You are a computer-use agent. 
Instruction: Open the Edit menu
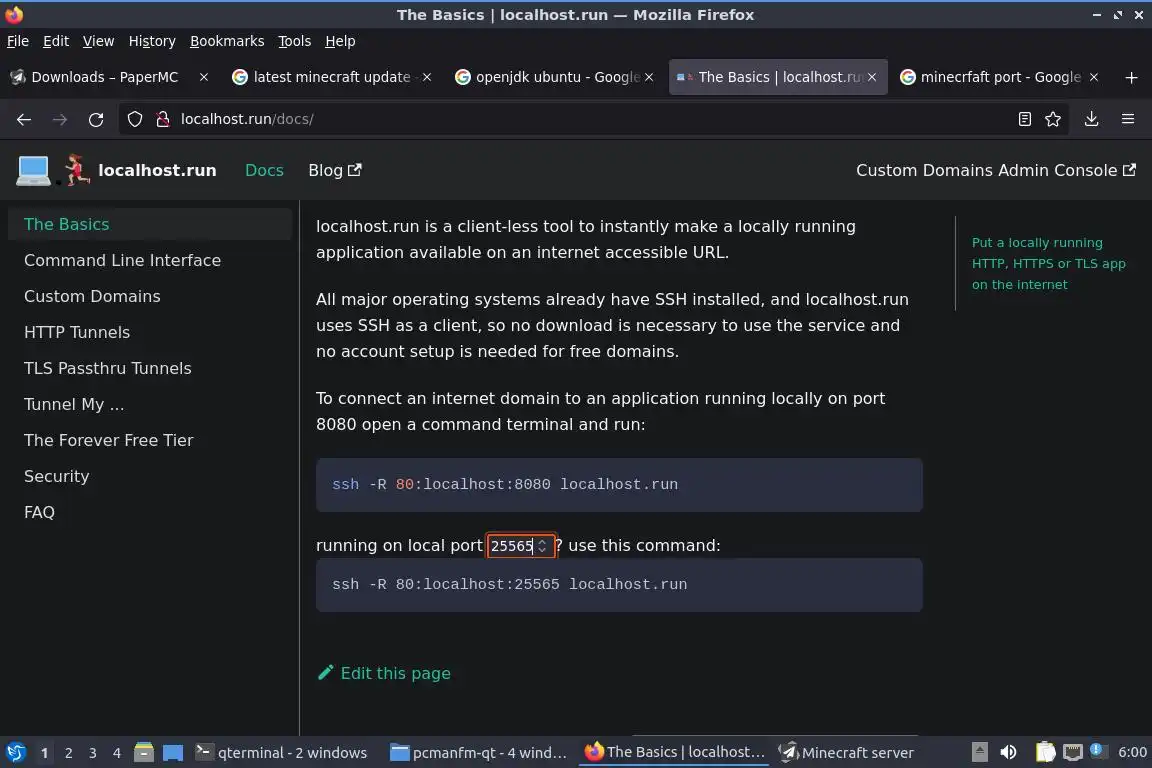[56, 41]
